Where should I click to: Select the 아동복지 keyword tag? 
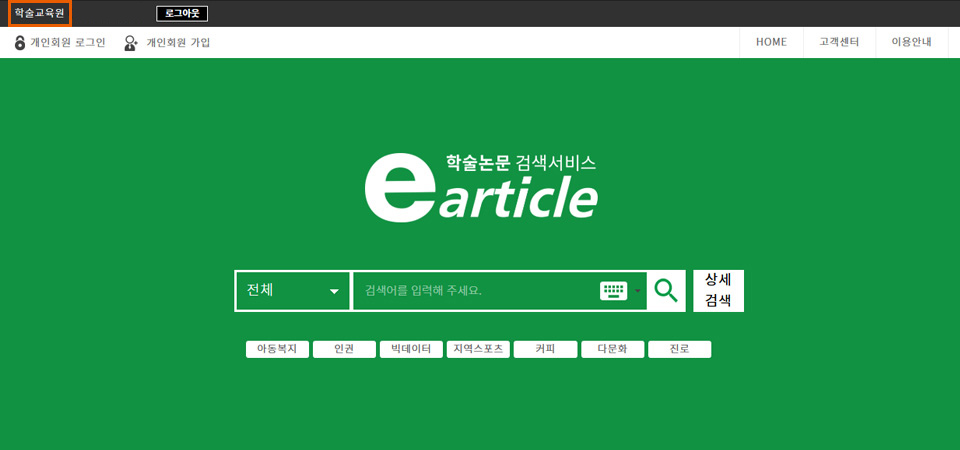click(x=277, y=350)
